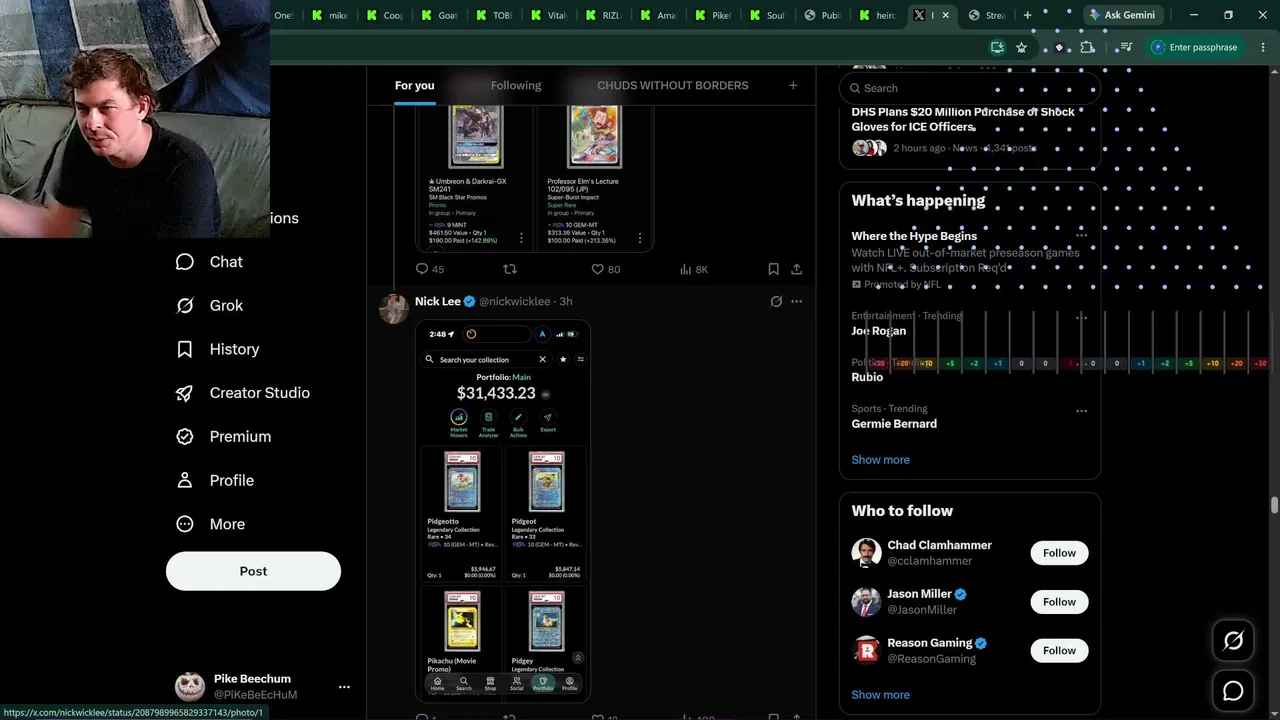Bookmark this page with the star icon
Image resolution: width=1280 pixels, height=720 pixels.
point(1021,47)
